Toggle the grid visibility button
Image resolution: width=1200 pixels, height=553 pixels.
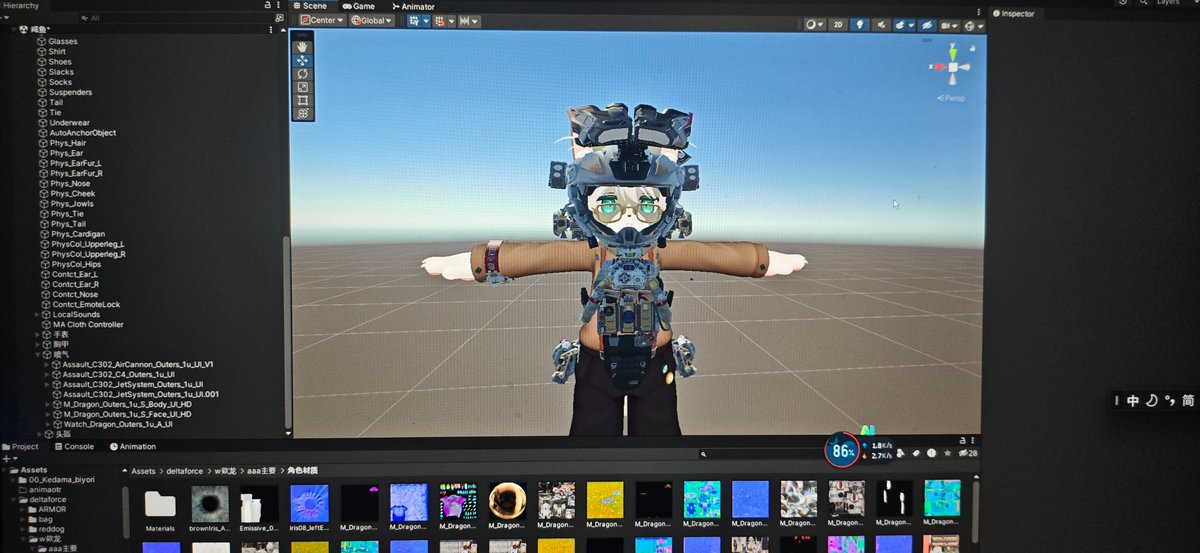[414, 20]
